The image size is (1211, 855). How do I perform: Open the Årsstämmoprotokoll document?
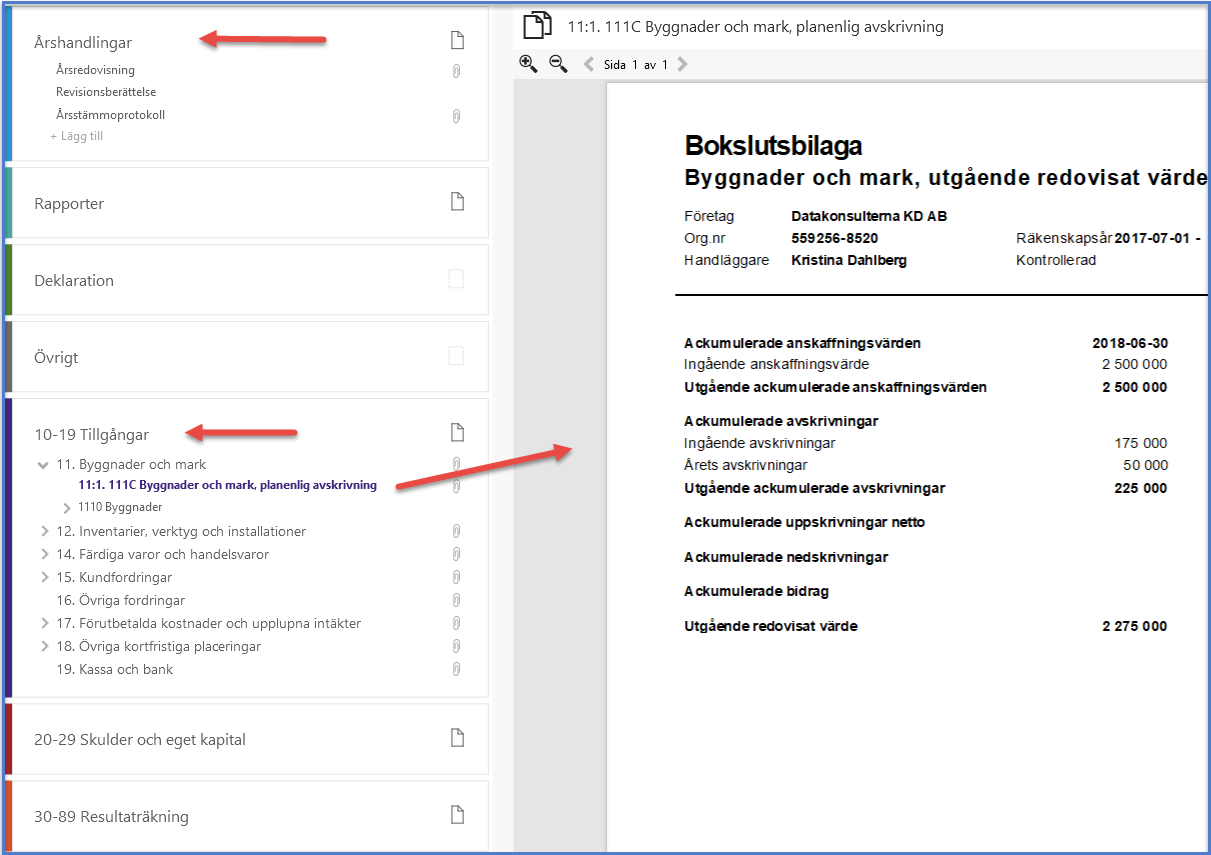[110, 115]
